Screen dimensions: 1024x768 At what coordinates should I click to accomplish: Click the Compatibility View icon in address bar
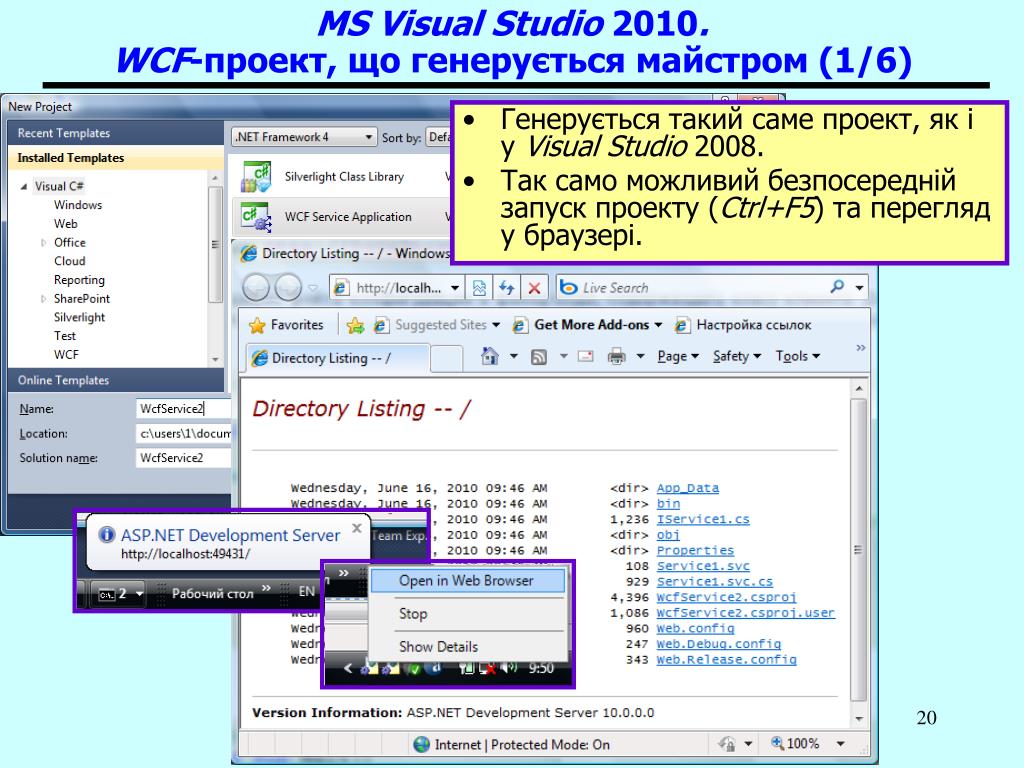click(479, 288)
